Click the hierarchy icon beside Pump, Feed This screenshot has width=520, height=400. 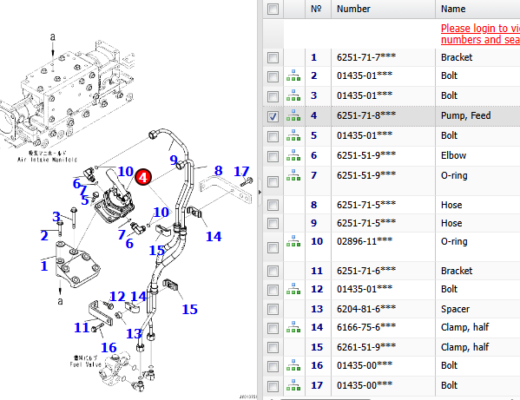[x=293, y=115]
